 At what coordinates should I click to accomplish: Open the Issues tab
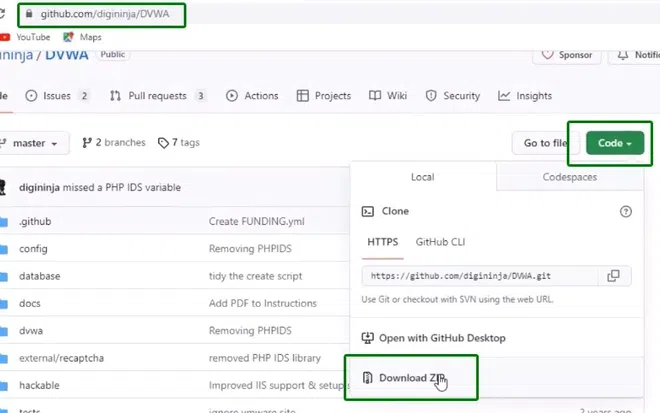(x=57, y=96)
